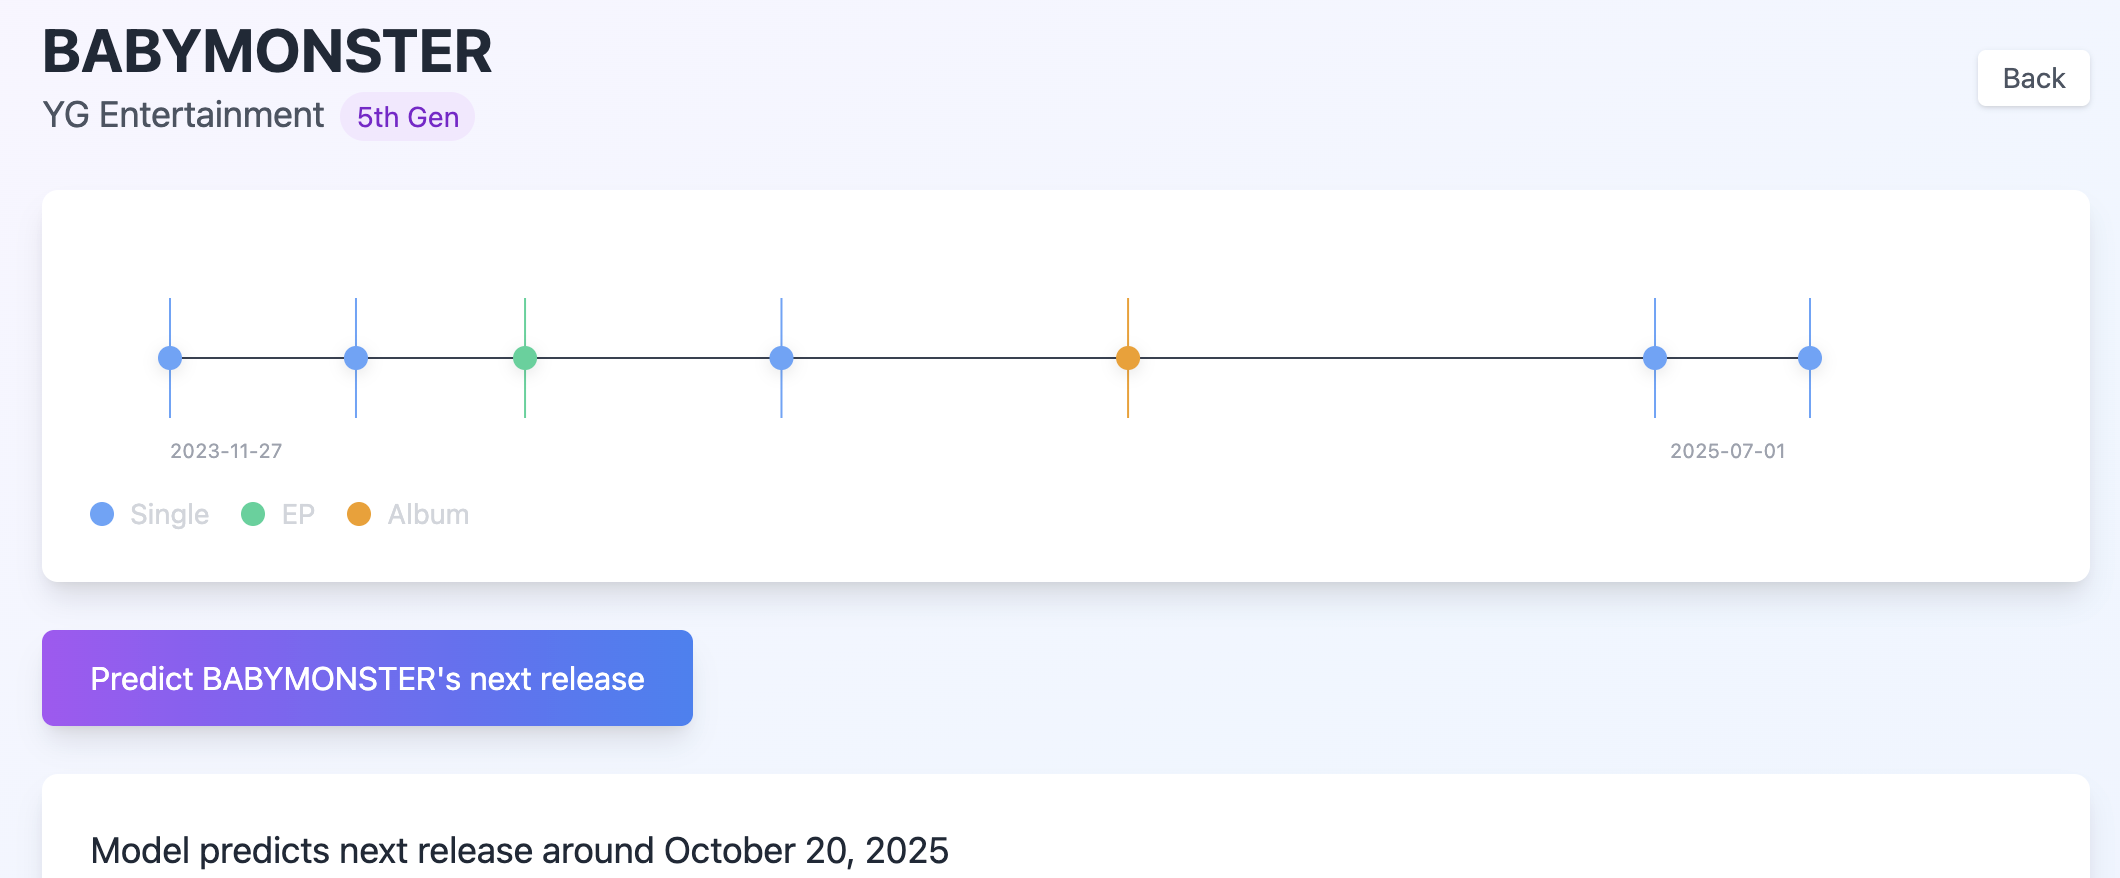
Task: Click the second-to-last Single timeline marker
Action: coord(1655,358)
